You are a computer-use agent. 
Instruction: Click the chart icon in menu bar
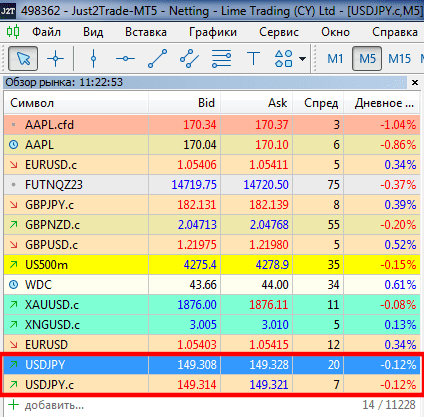pyautogui.click(x=13, y=32)
